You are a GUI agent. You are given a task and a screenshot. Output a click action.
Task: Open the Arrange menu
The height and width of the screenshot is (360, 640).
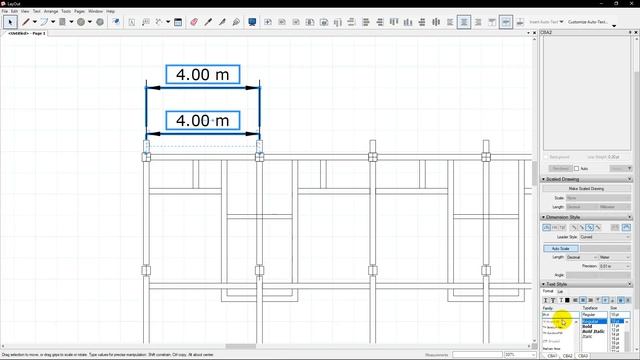click(x=51, y=11)
